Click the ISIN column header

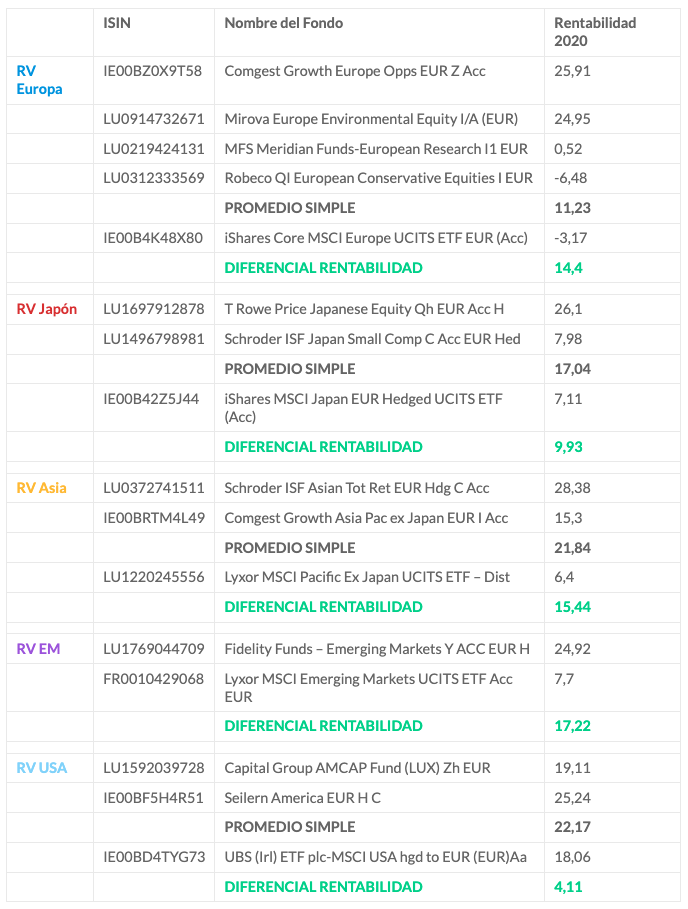pos(117,23)
